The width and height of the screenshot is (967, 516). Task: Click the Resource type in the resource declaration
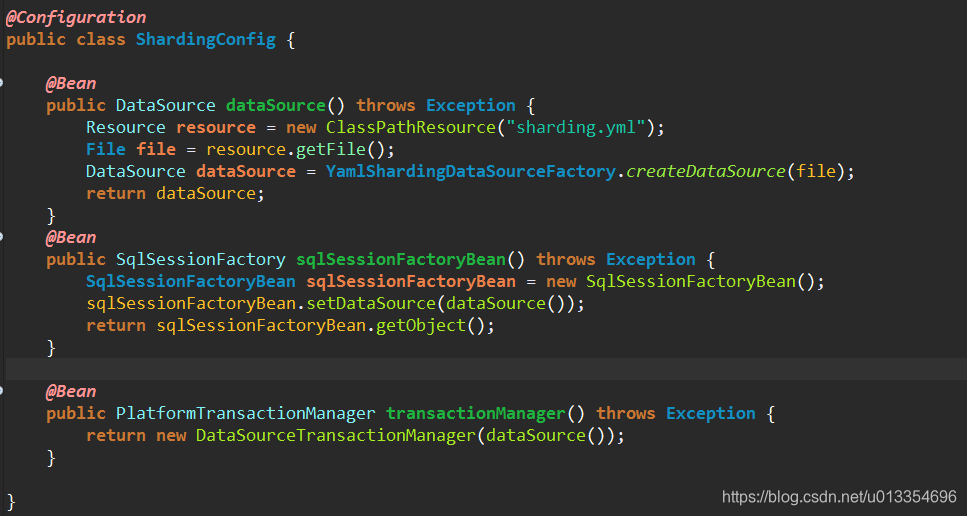coord(126,128)
